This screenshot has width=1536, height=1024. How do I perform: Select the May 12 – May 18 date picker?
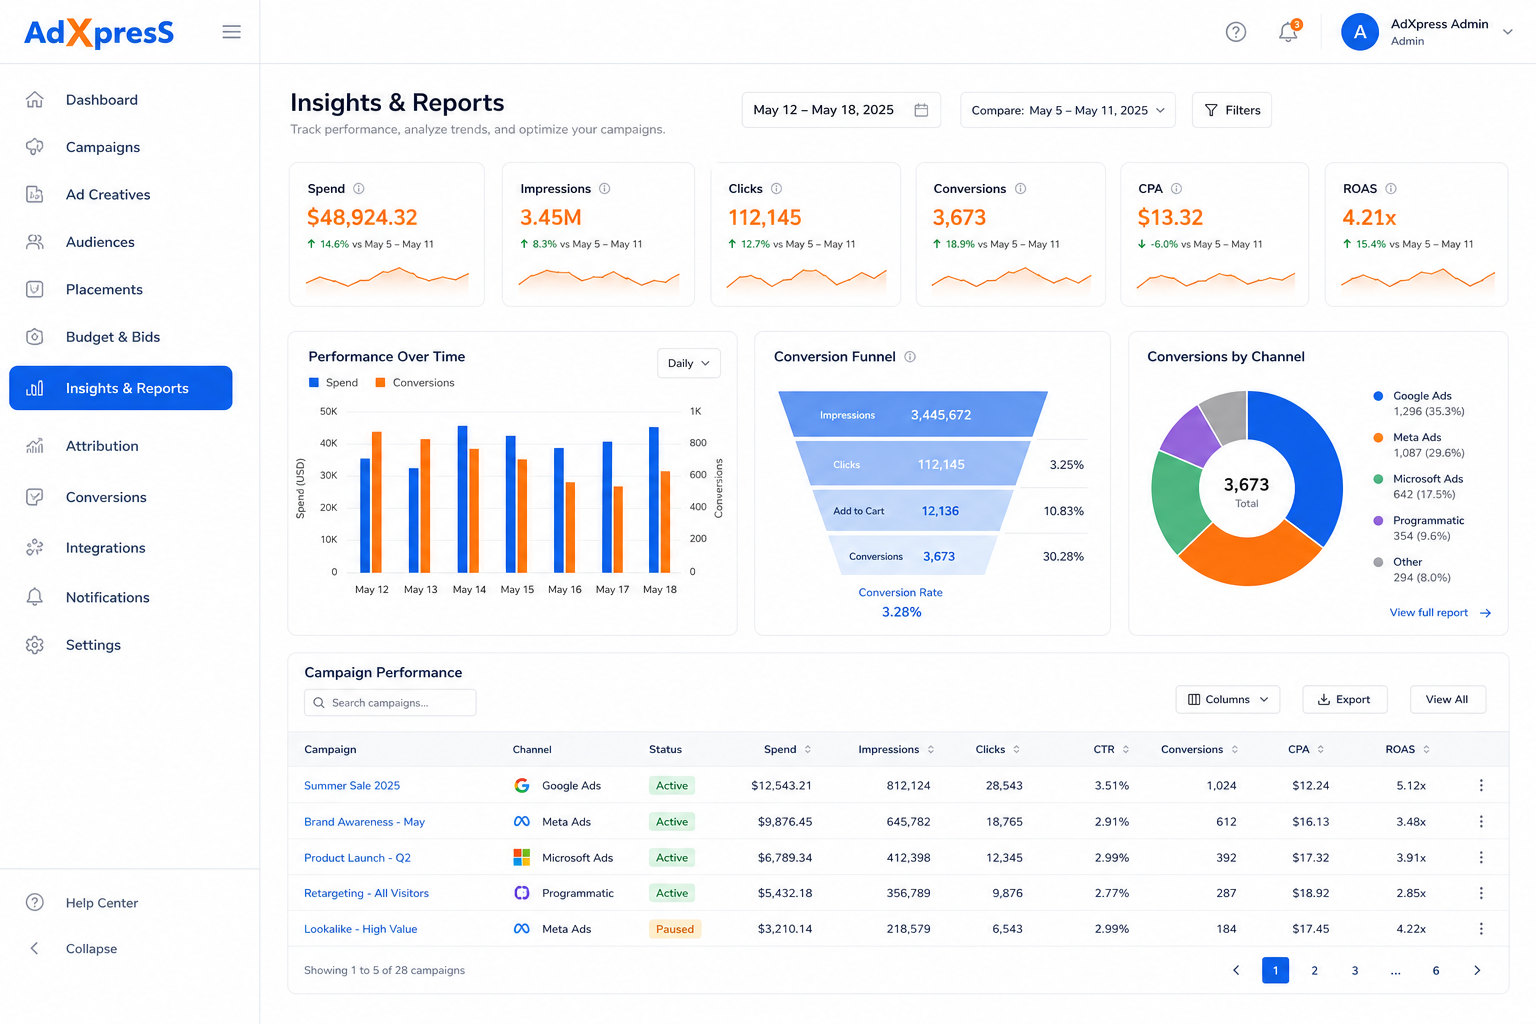(841, 110)
